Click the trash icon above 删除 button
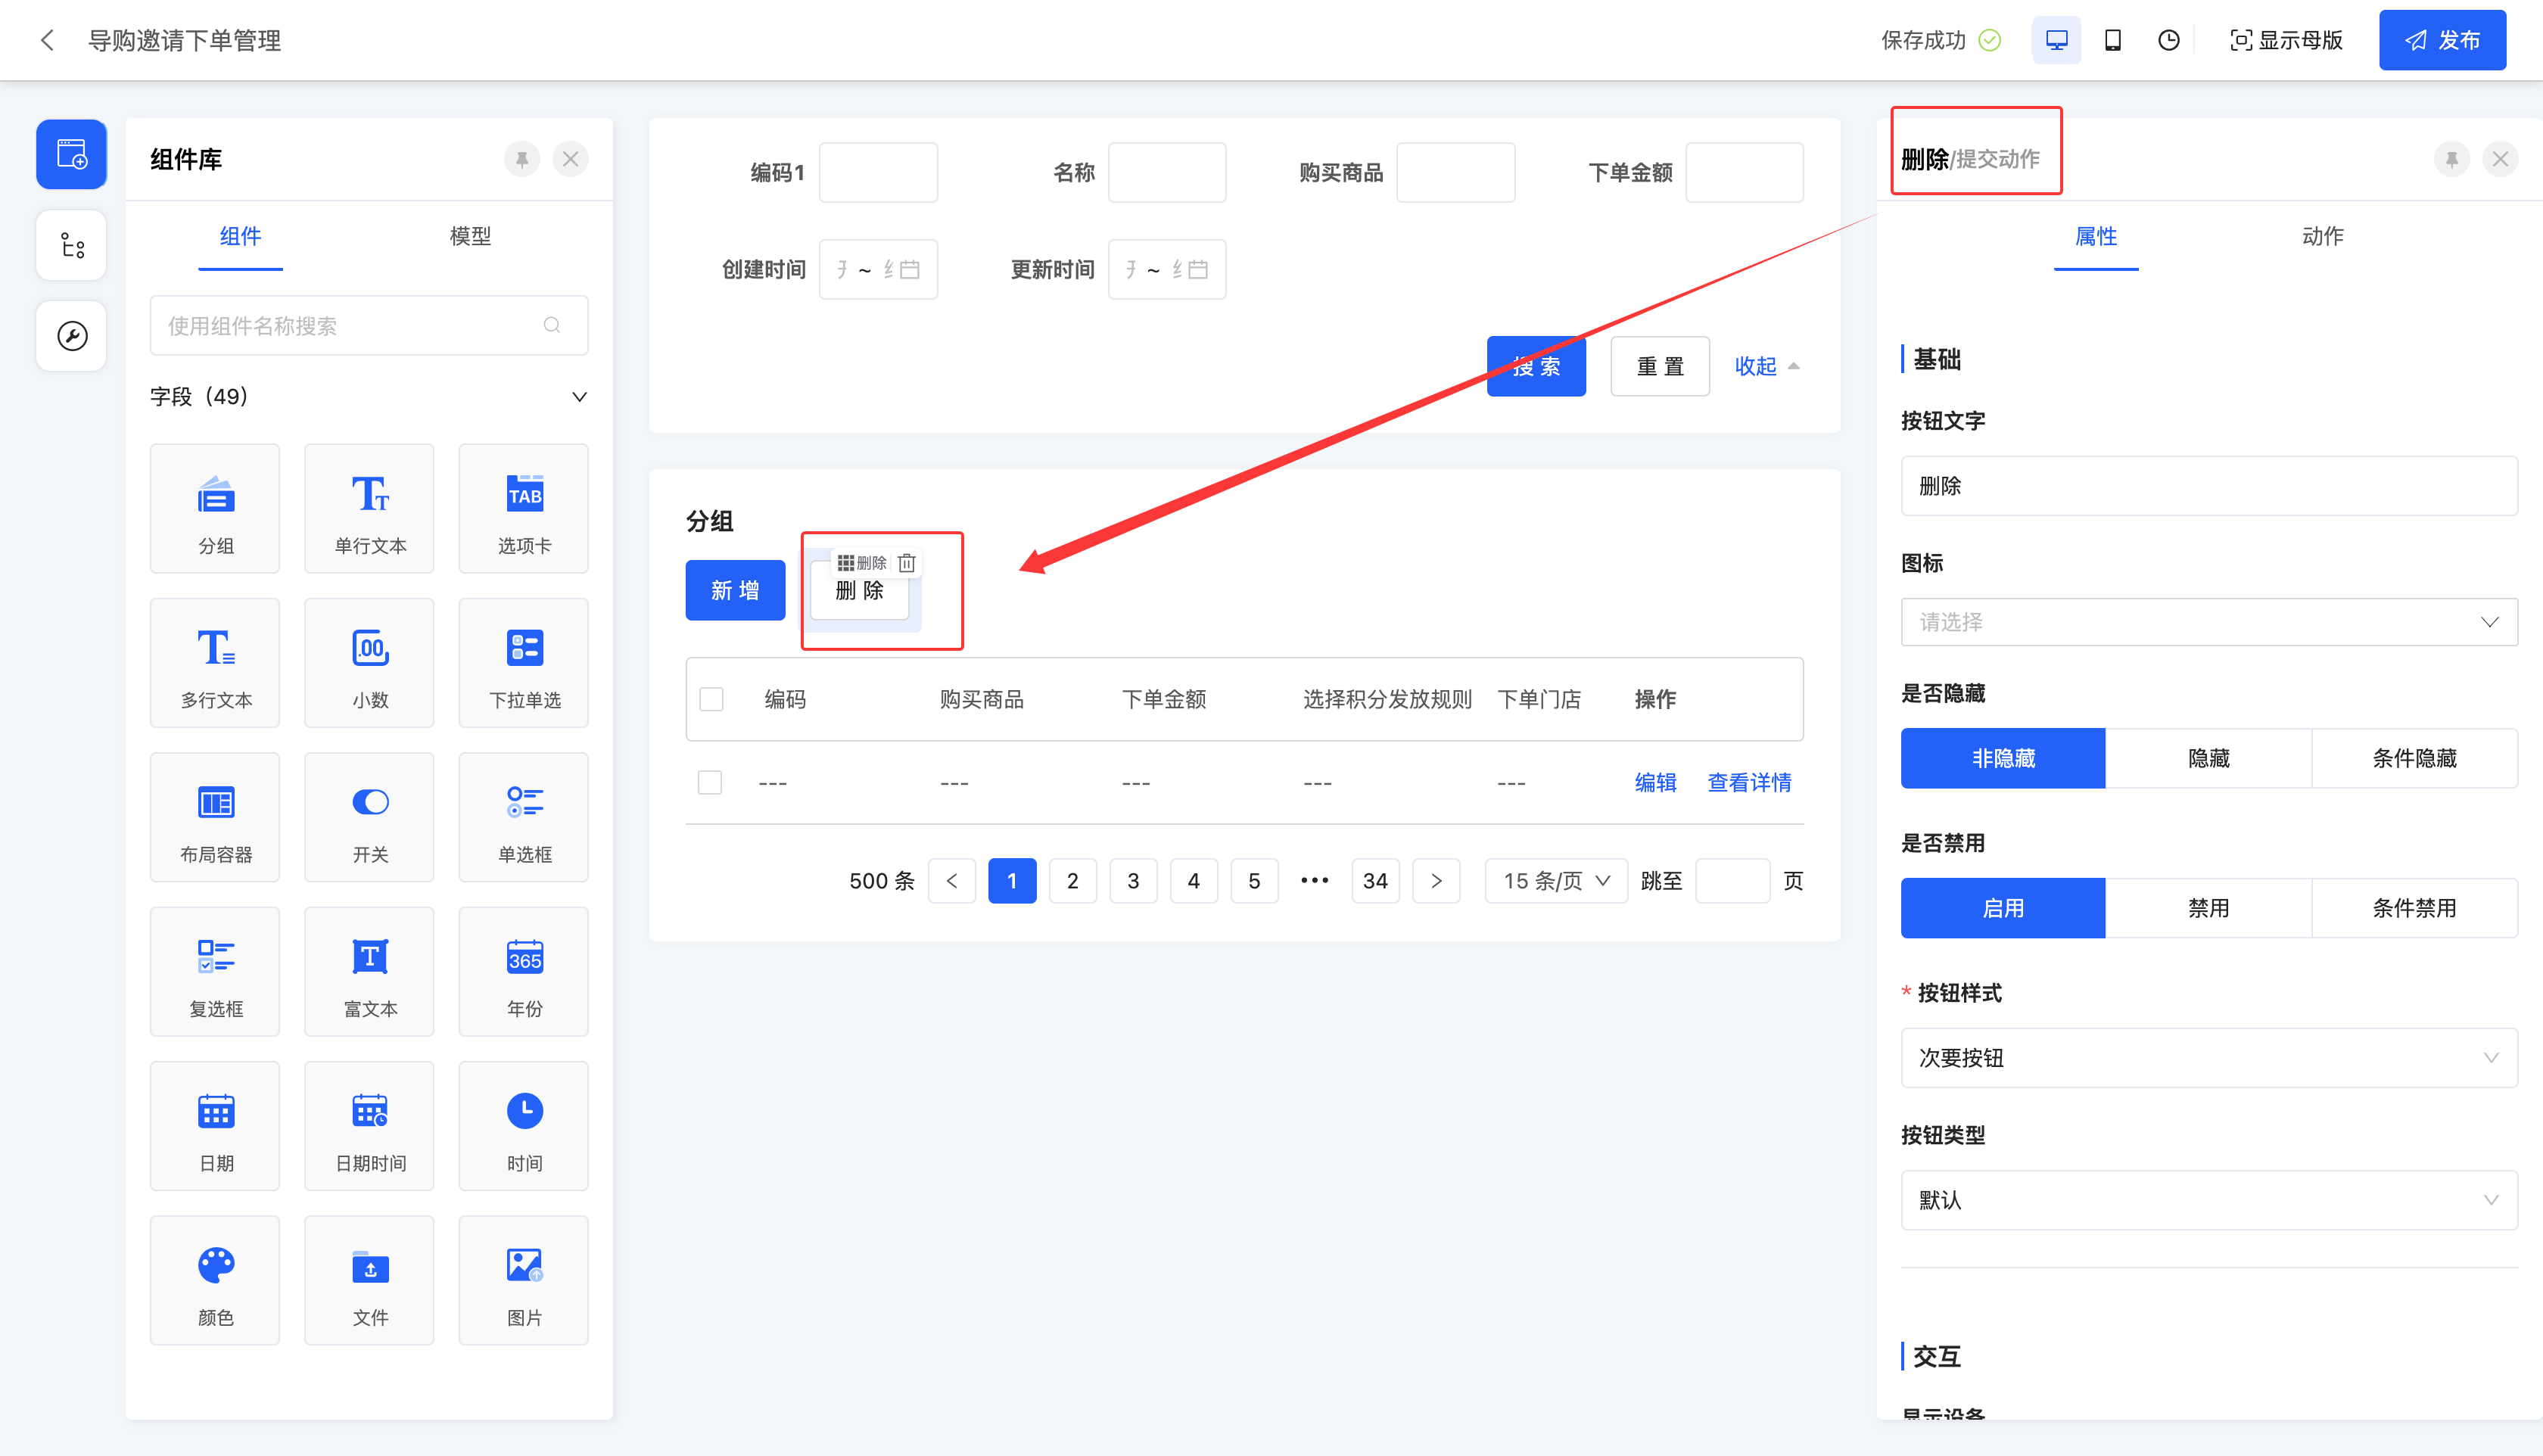Viewport: 2543px width, 1456px height. (x=907, y=563)
